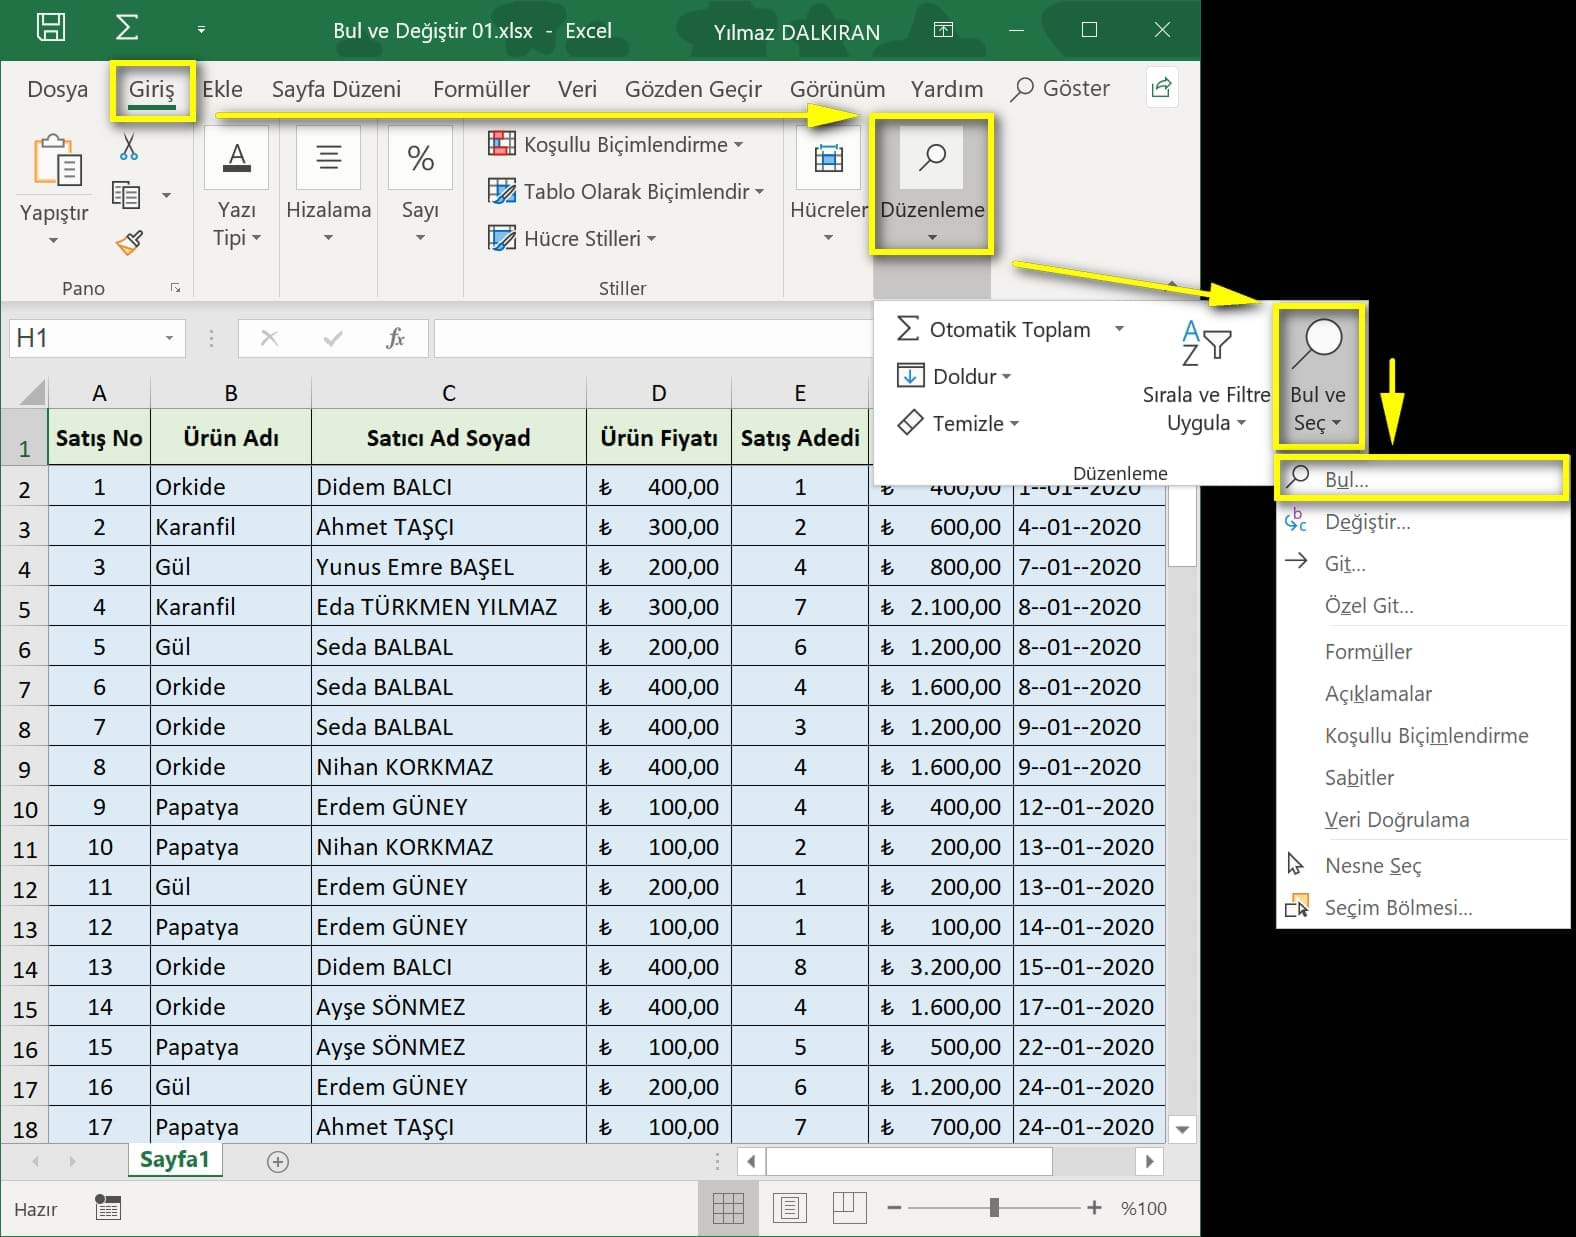Click the Copy icon in Pano group
Screen dimensions: 1576x1237
point(126,194)
